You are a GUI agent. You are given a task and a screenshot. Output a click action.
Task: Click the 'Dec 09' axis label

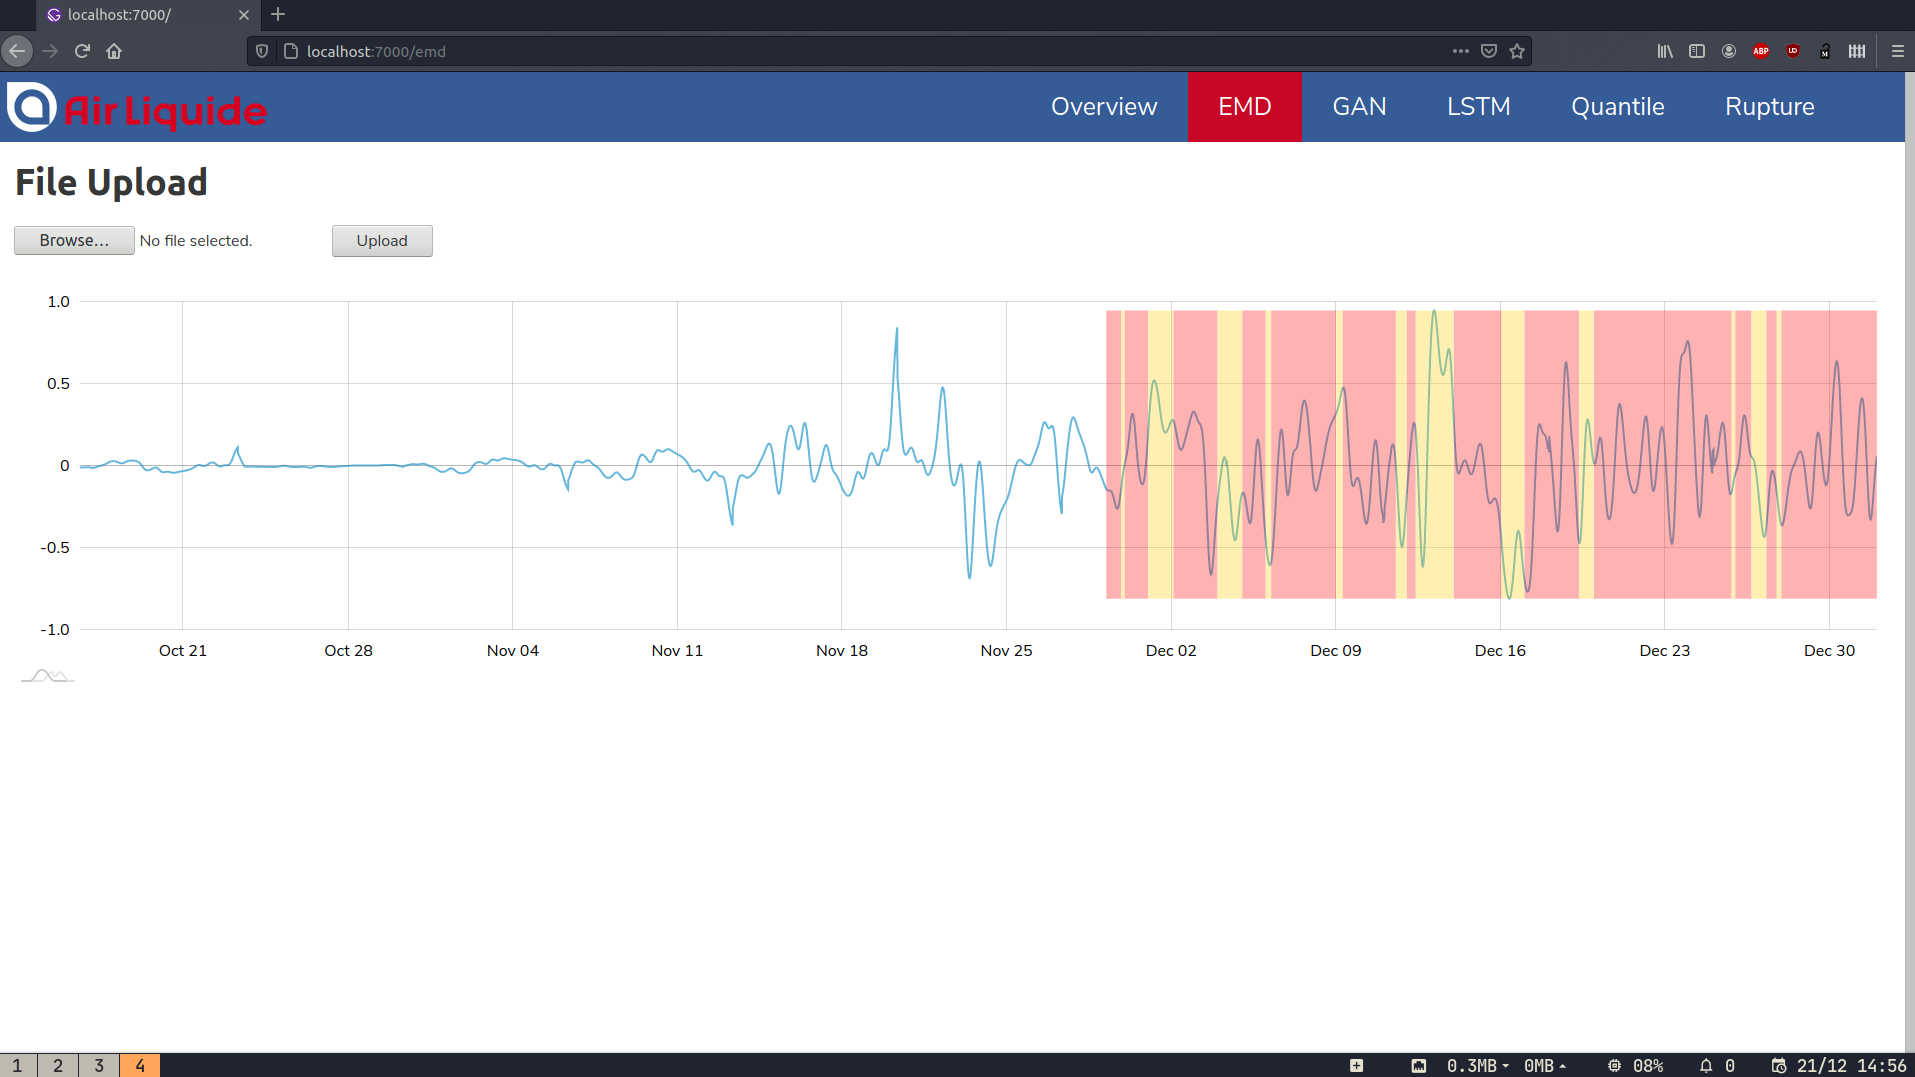click(x=1336, y=650)
